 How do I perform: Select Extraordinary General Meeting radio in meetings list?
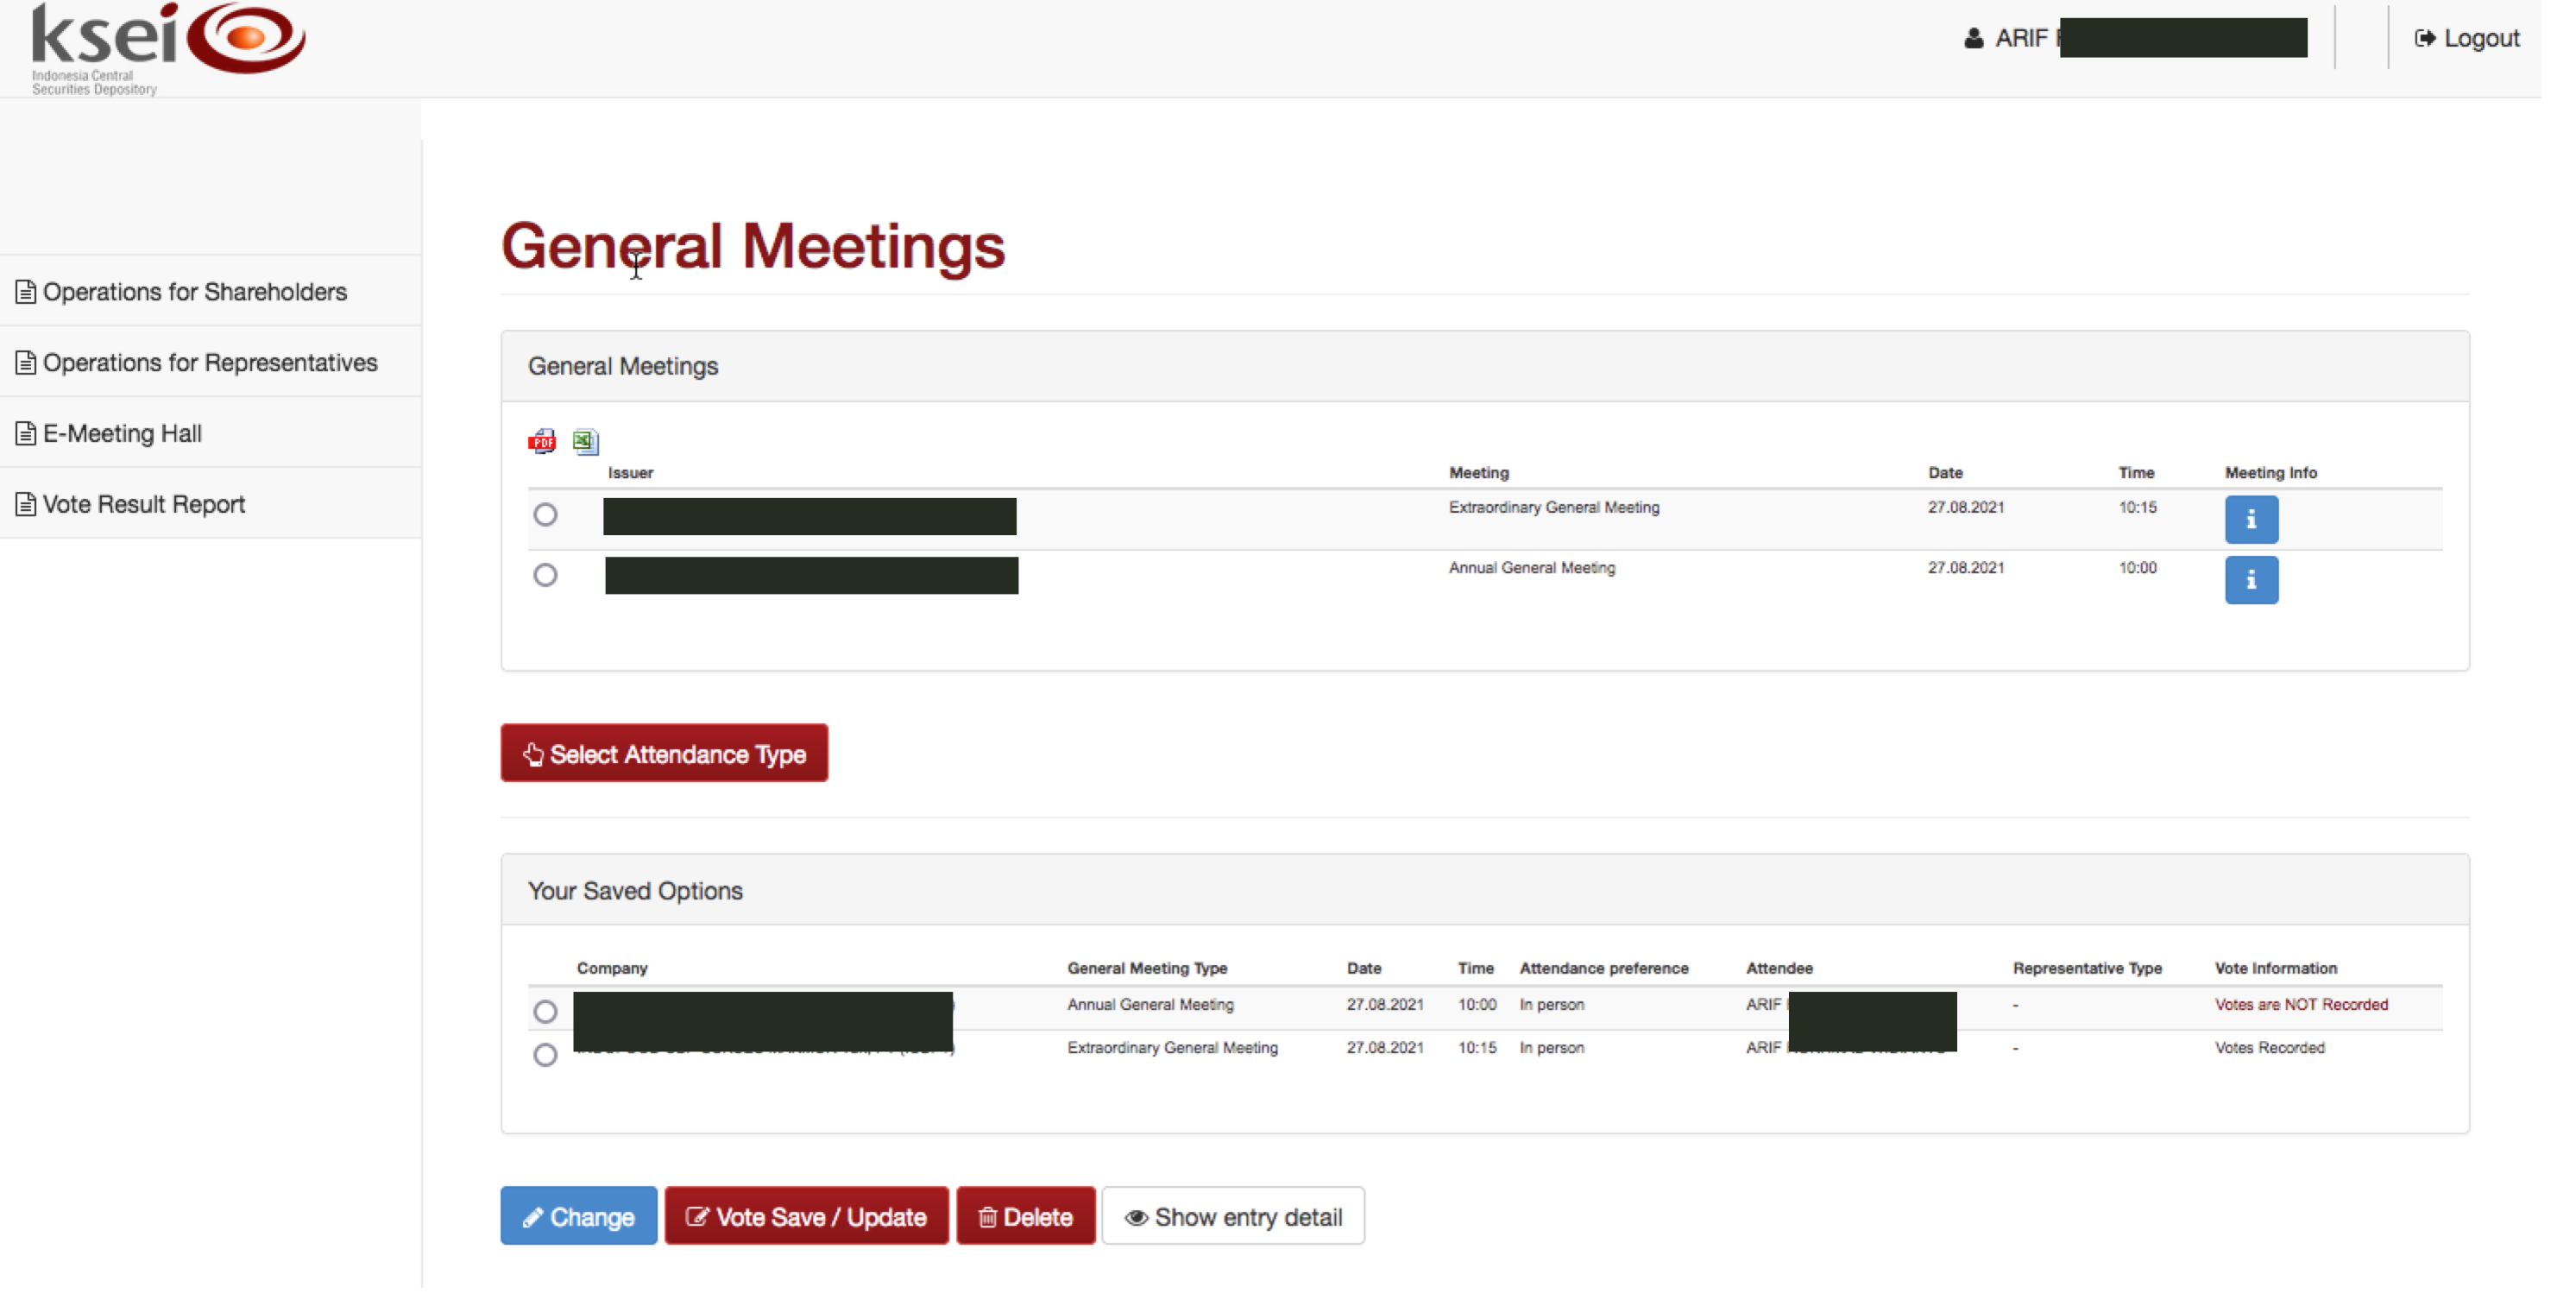[545, 515]
